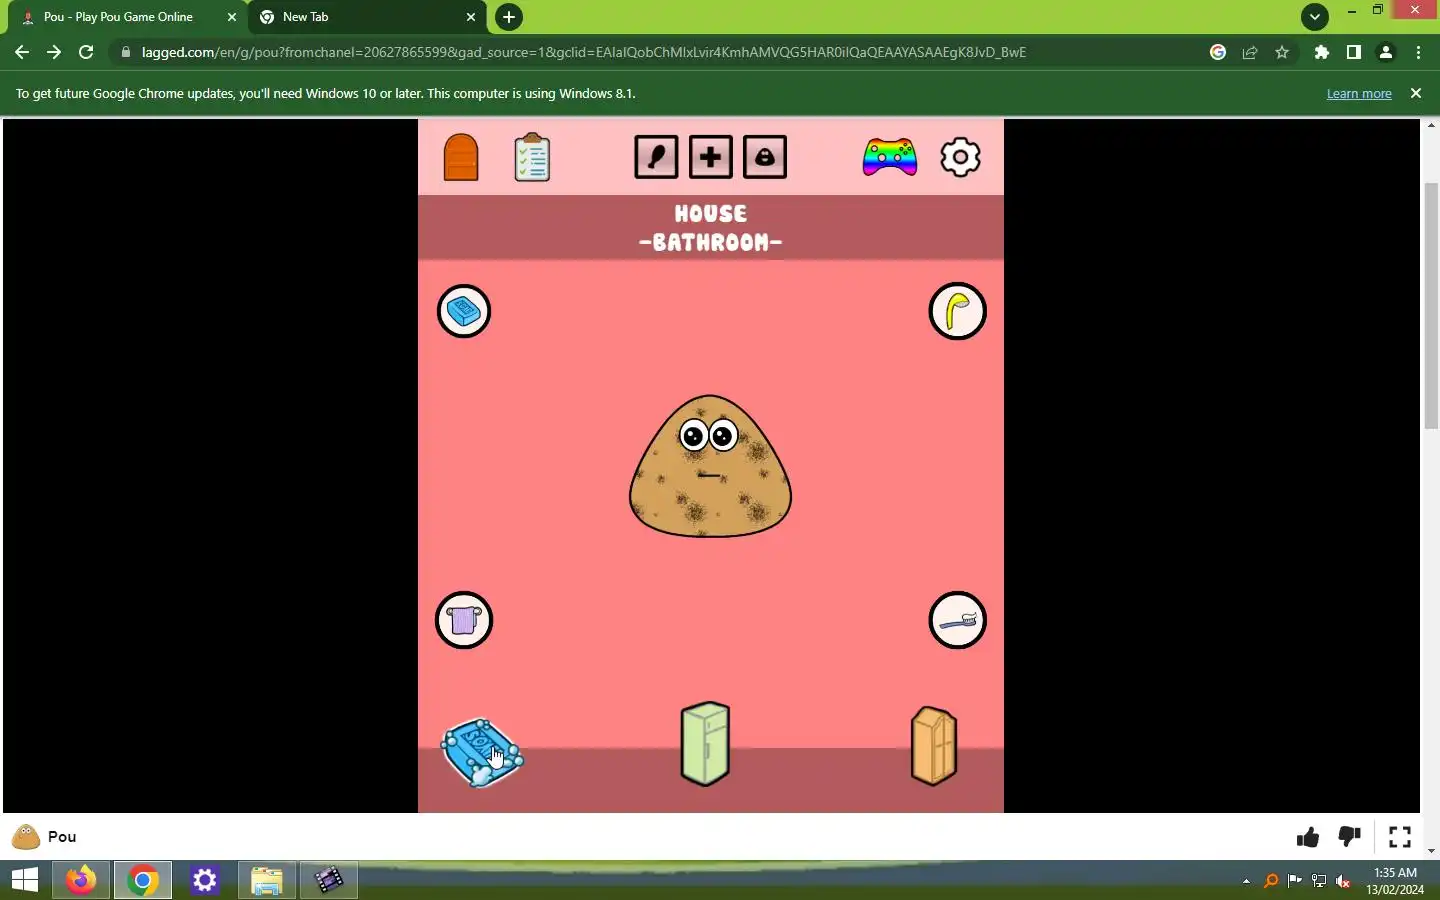Viewport: 1440px width, 900px height.
Task: Click the Pou game title link
Action: (x=62, y=837)
